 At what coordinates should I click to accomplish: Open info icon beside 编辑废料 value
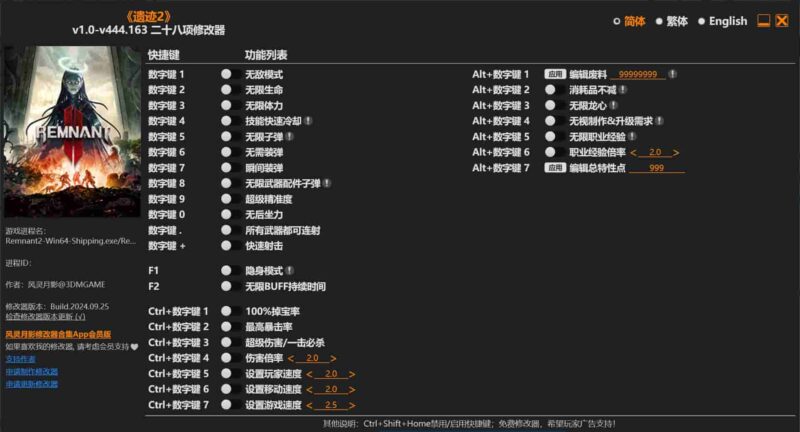[672, 74]
